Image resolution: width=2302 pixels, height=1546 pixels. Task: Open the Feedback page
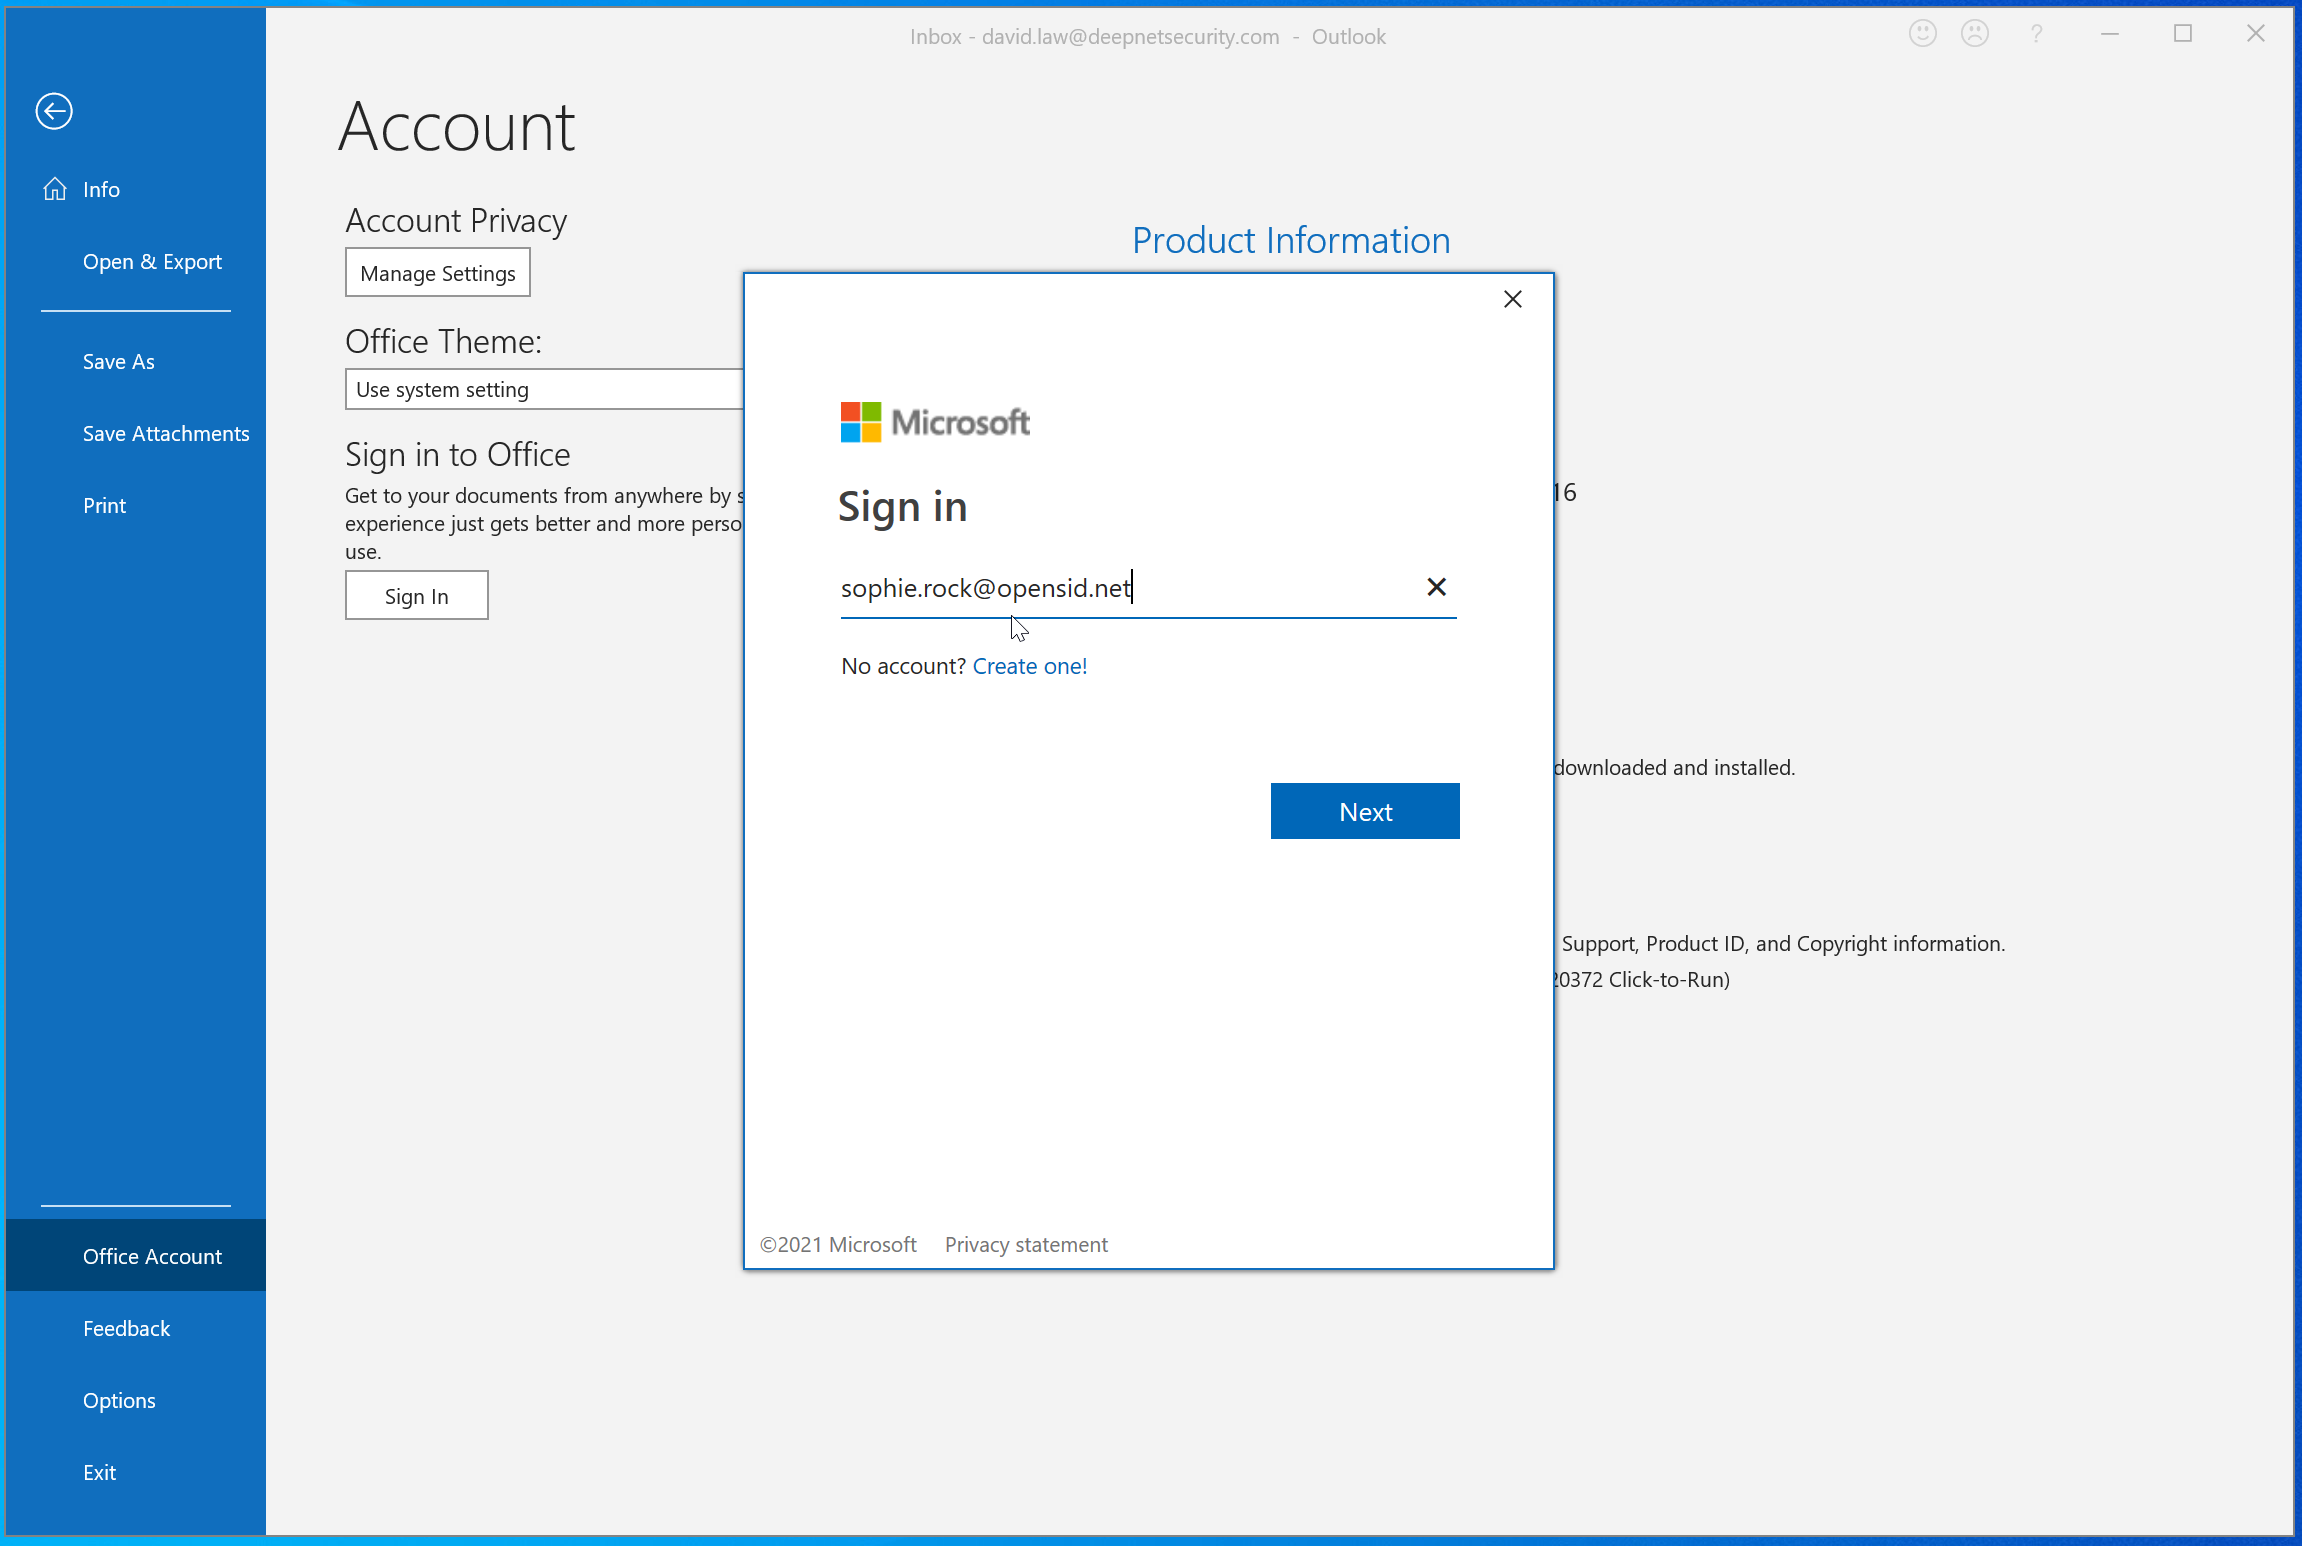pos(126,1328)
